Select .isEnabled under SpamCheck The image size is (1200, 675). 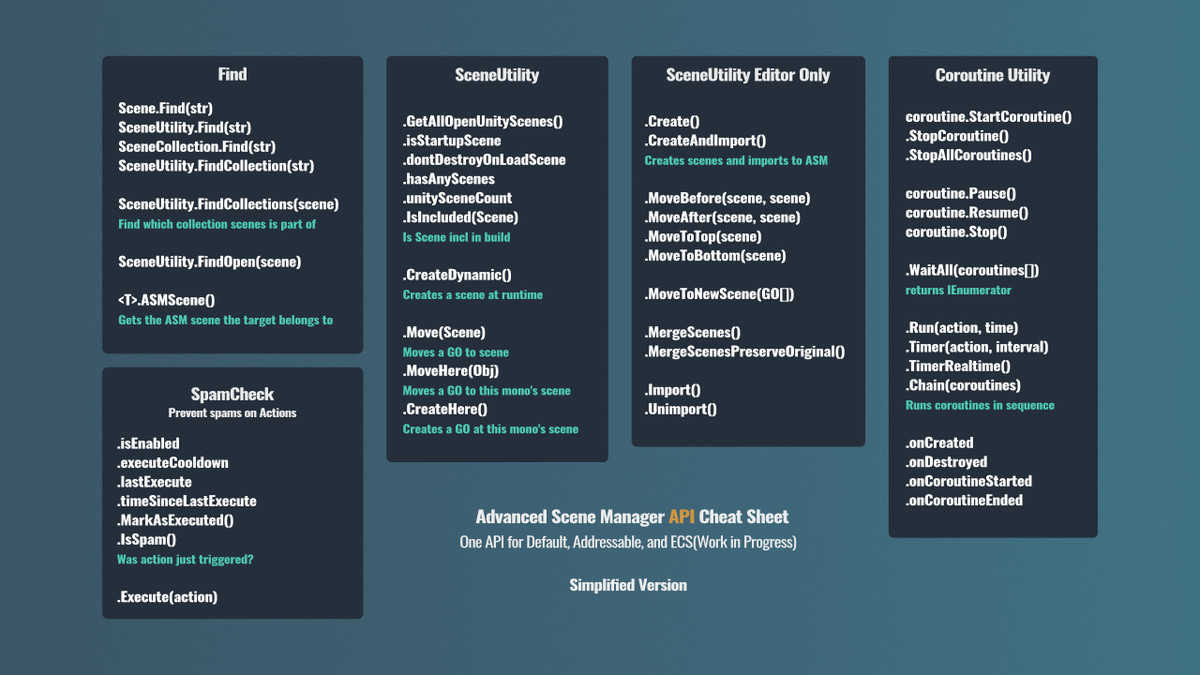146,443
